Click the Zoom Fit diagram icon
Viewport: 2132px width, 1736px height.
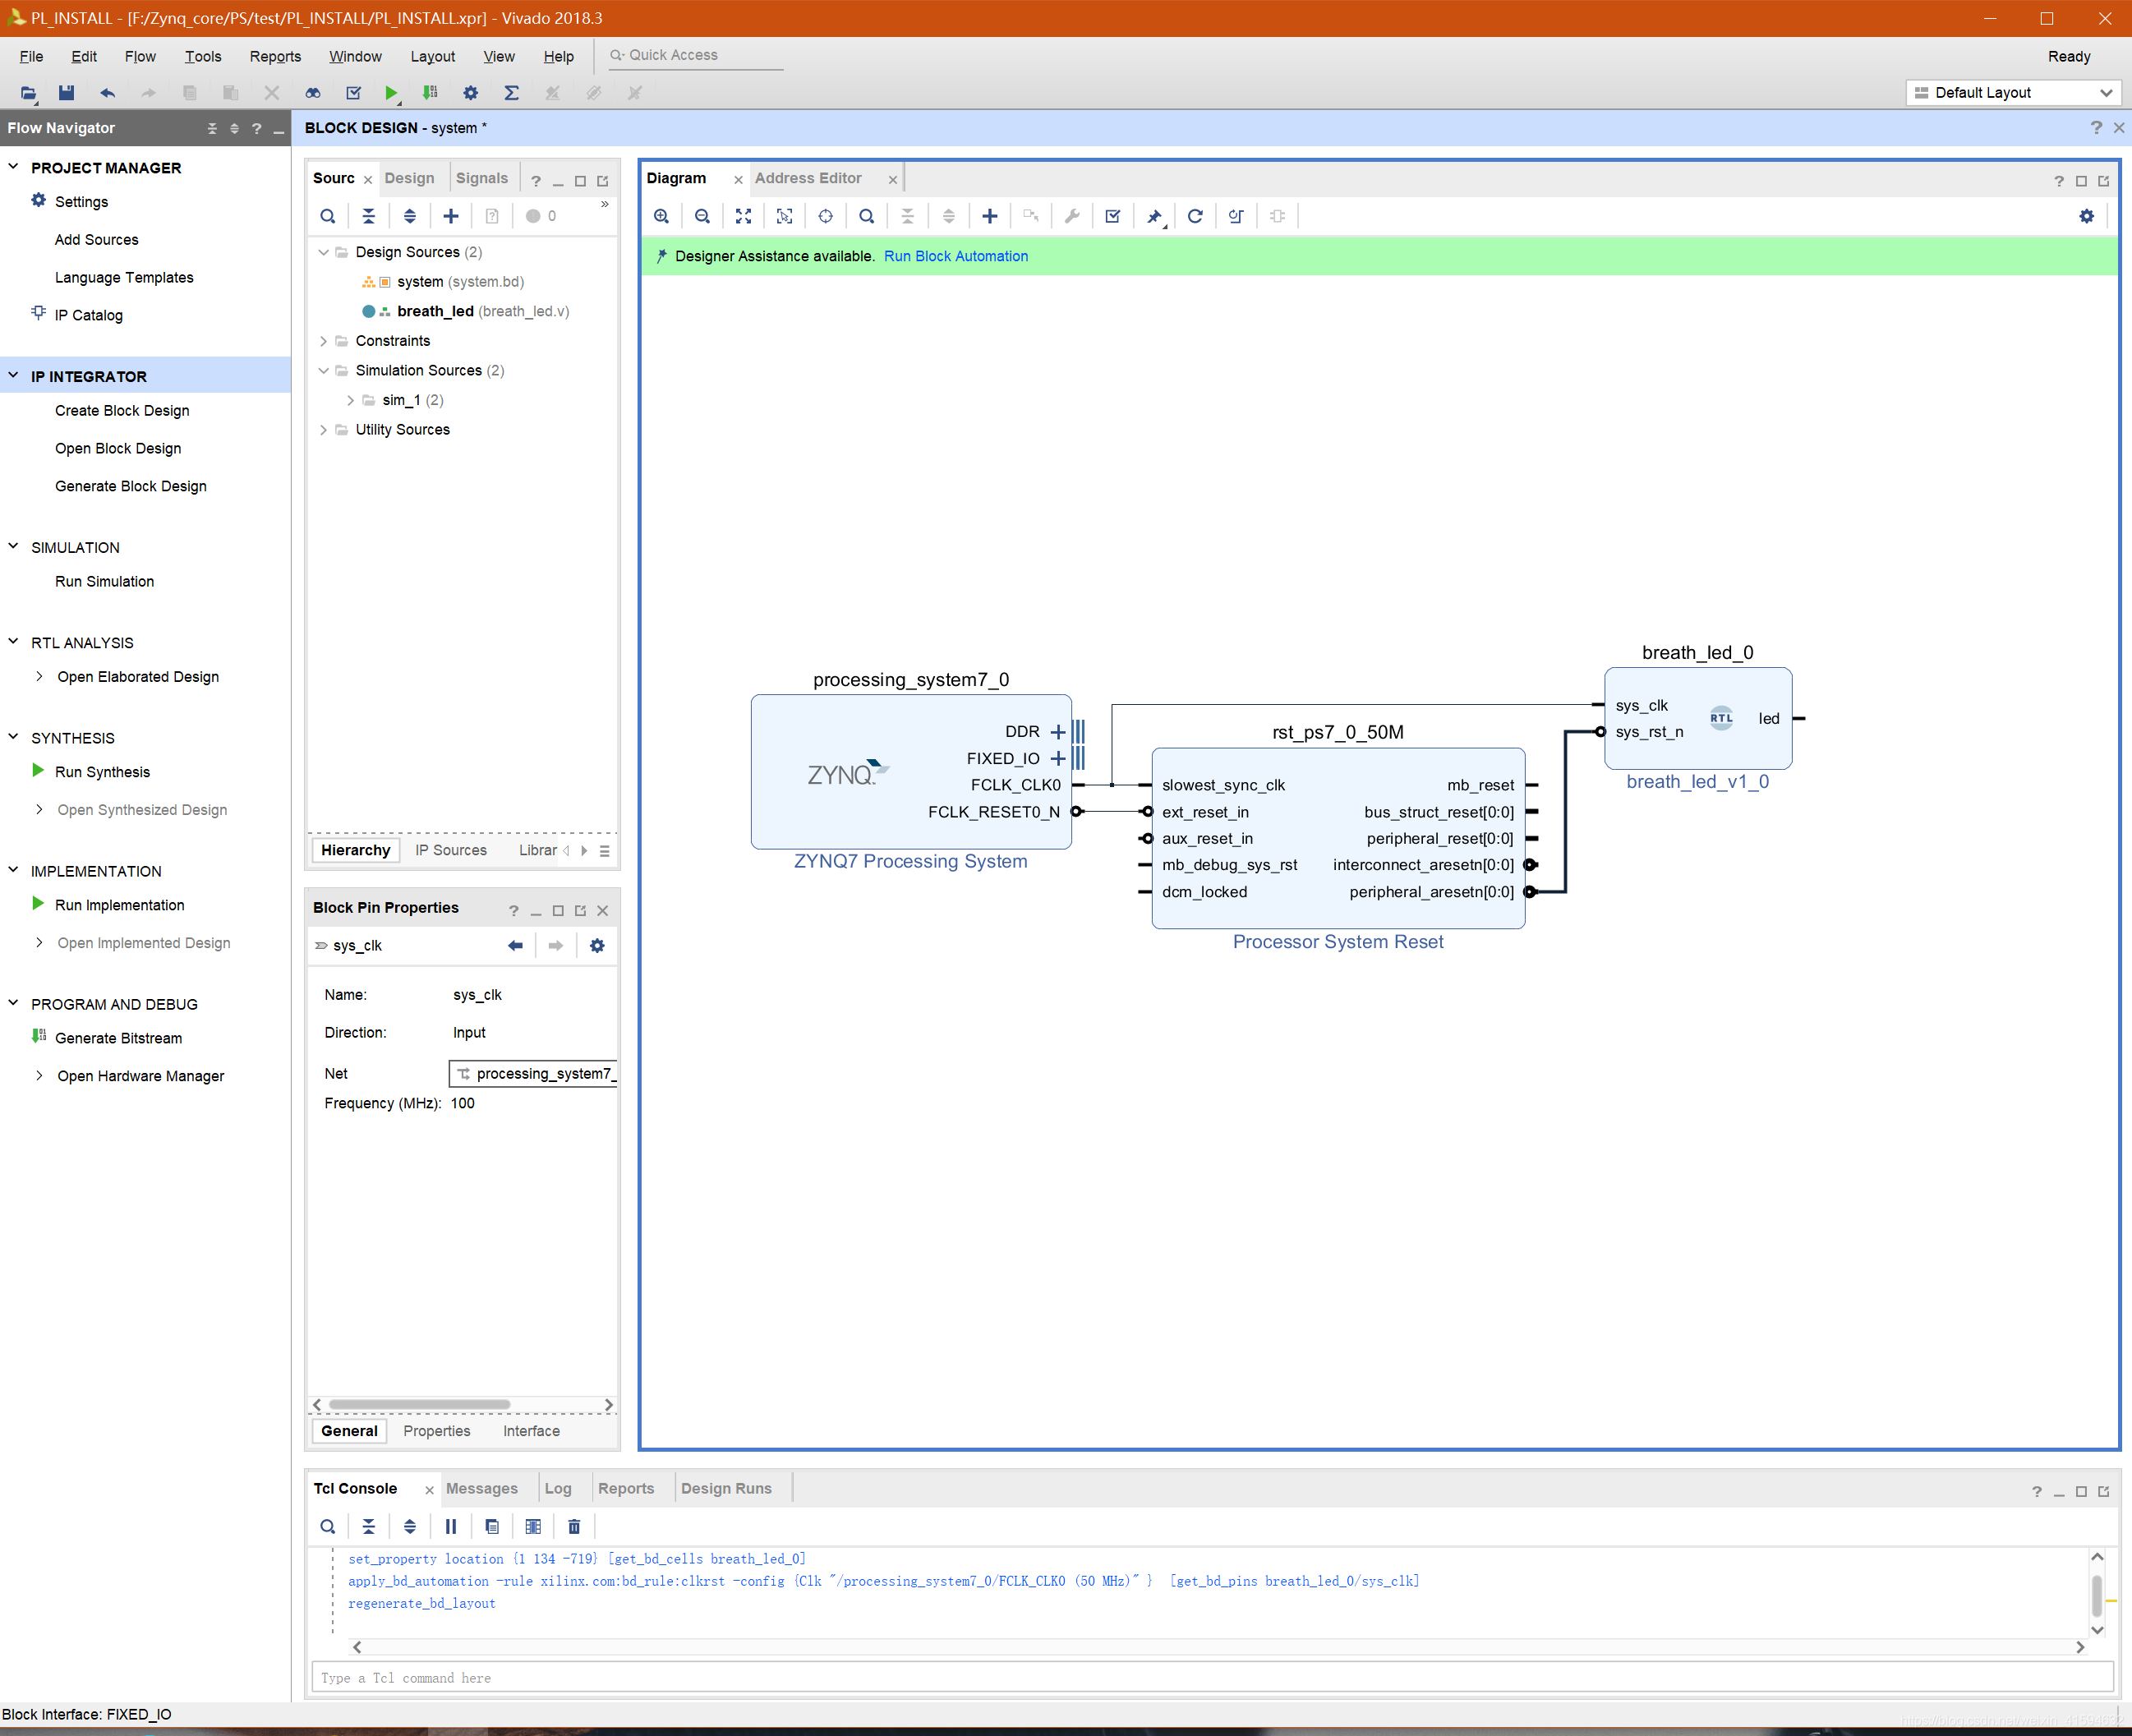743,216
